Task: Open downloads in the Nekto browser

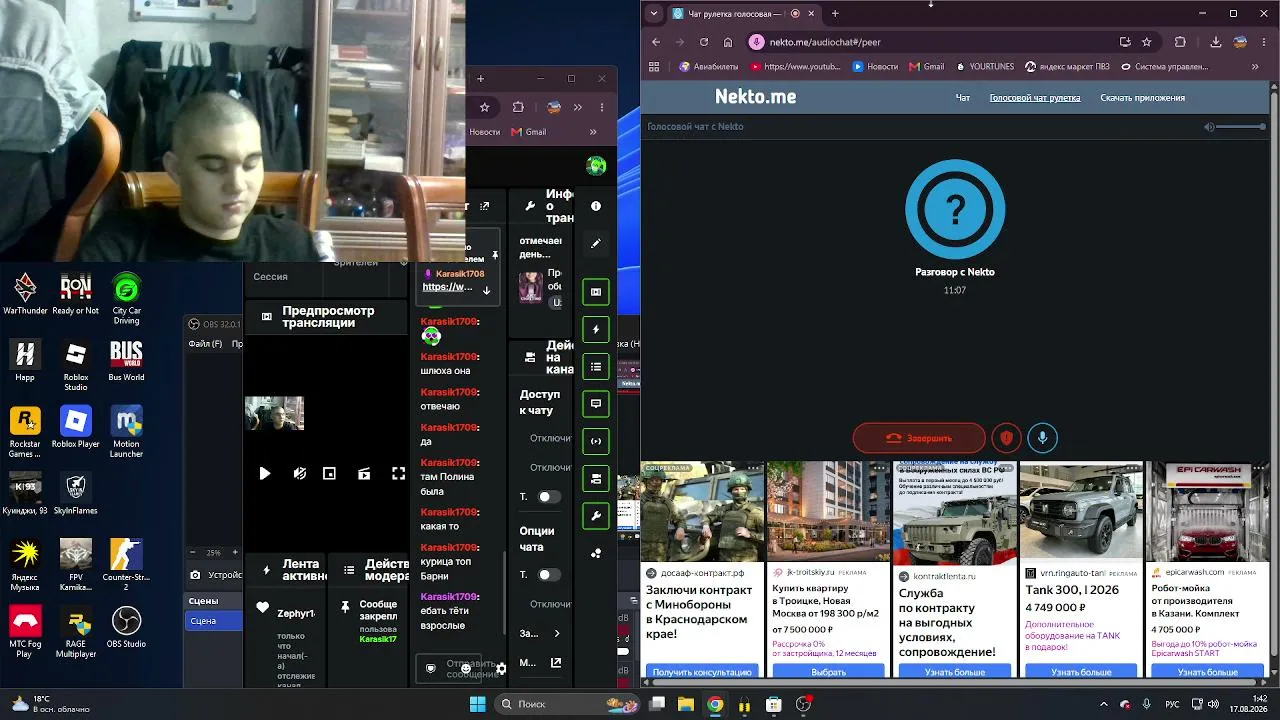Action: [1216, 42]
